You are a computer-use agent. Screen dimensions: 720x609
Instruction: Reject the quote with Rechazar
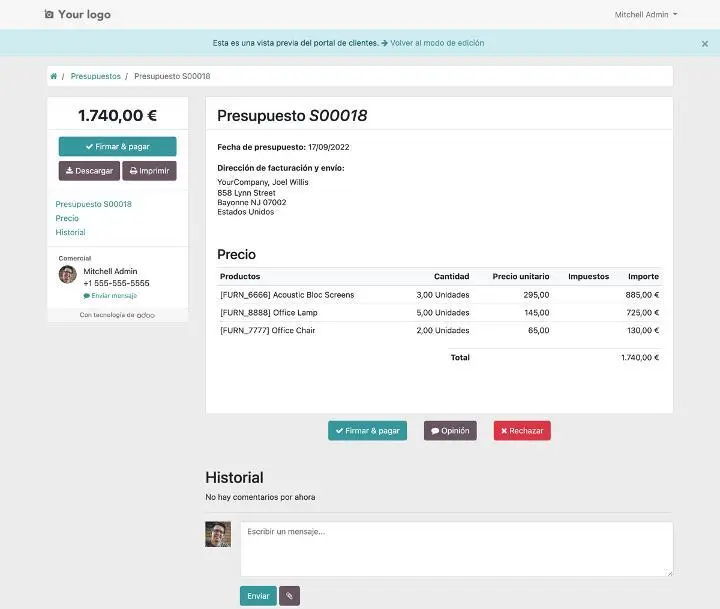coord(522,431)
